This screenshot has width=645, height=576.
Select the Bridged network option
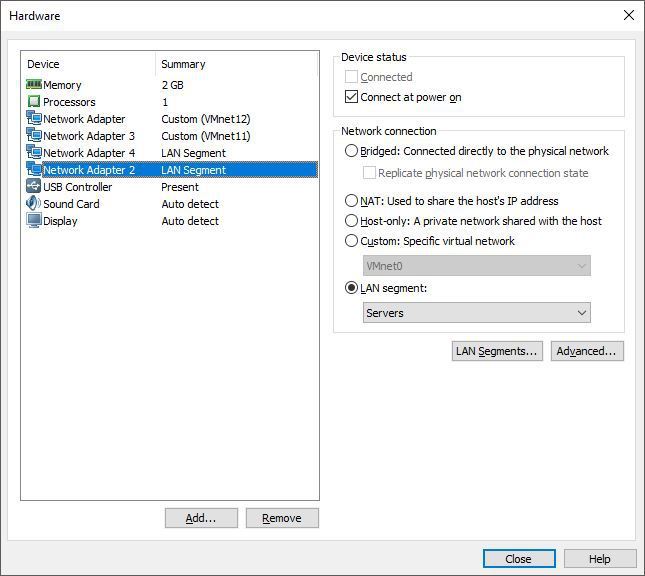pyautogui.click(x=351, y=151)
